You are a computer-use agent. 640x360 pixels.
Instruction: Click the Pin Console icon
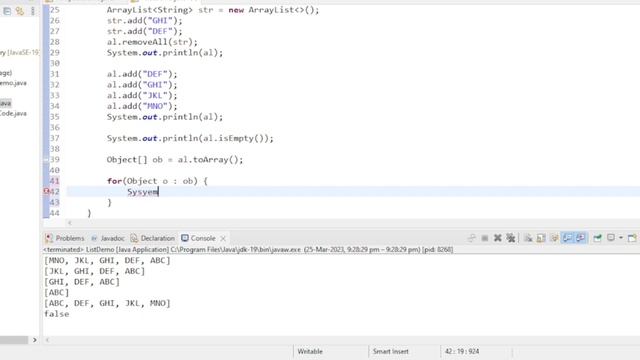598,238
